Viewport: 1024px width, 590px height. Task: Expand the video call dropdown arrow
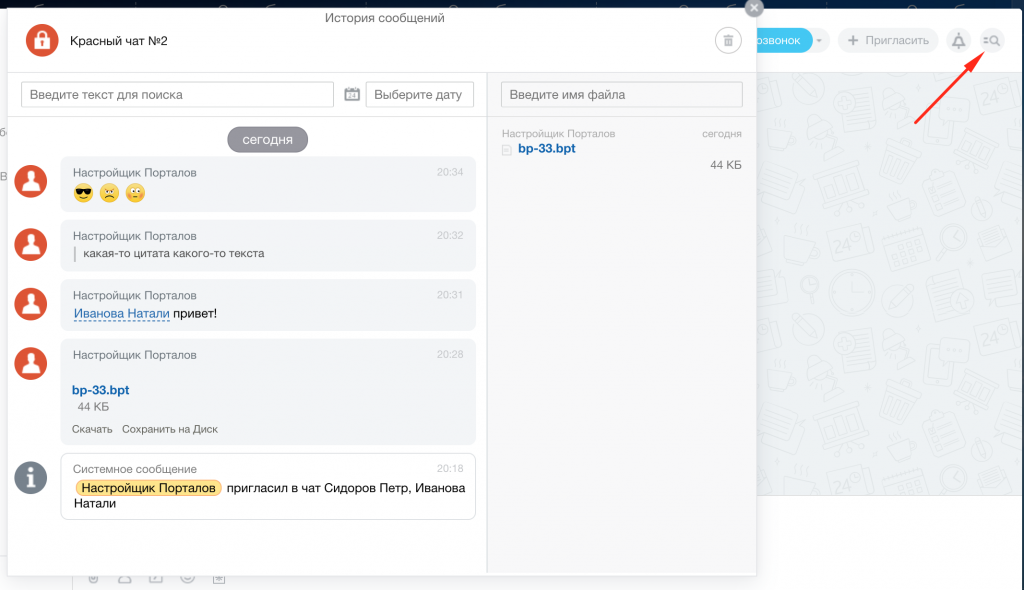[x=820, y=41]
